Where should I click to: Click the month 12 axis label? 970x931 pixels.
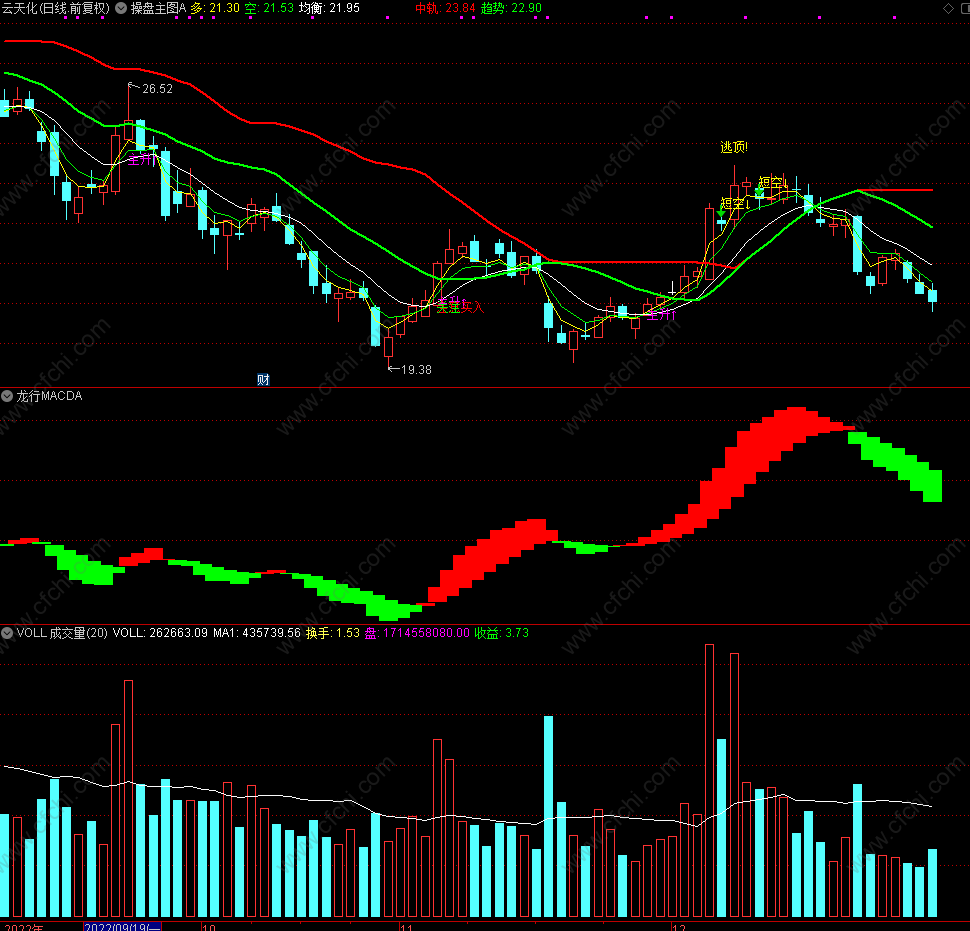[679, 927]
